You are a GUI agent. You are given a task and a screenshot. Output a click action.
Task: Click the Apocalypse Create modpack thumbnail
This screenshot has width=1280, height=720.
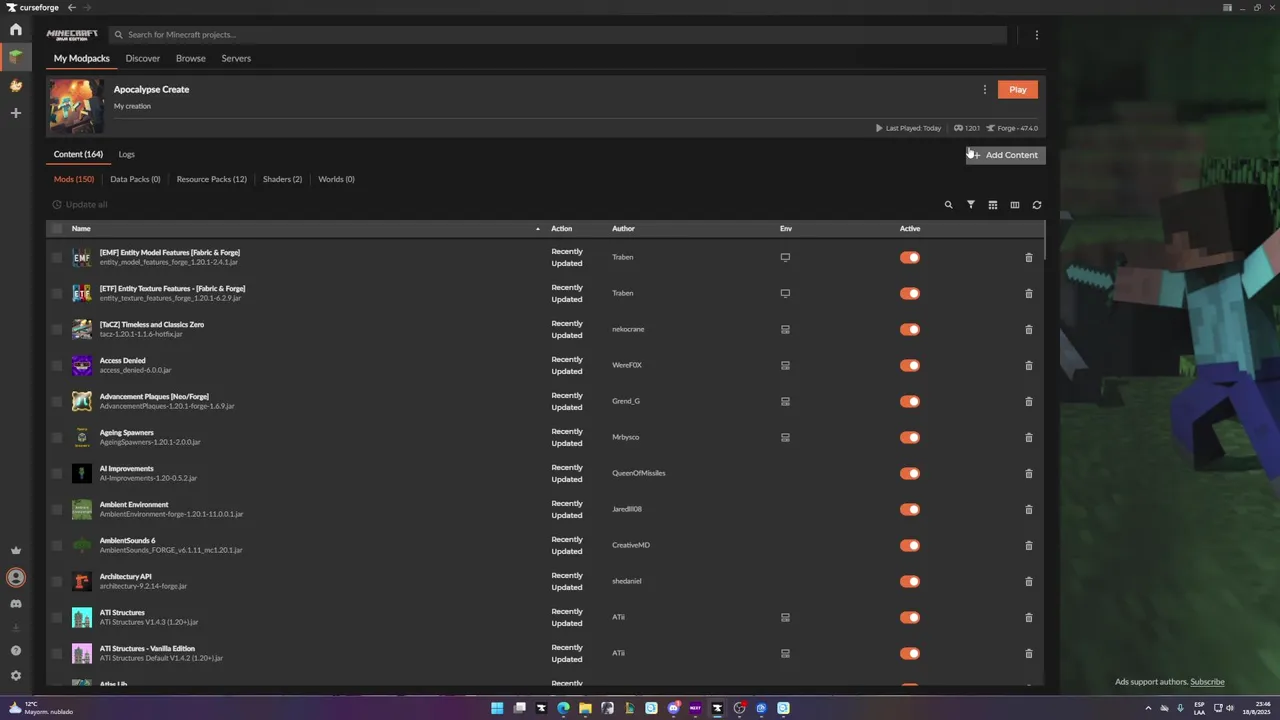click(x=76, y=106)
